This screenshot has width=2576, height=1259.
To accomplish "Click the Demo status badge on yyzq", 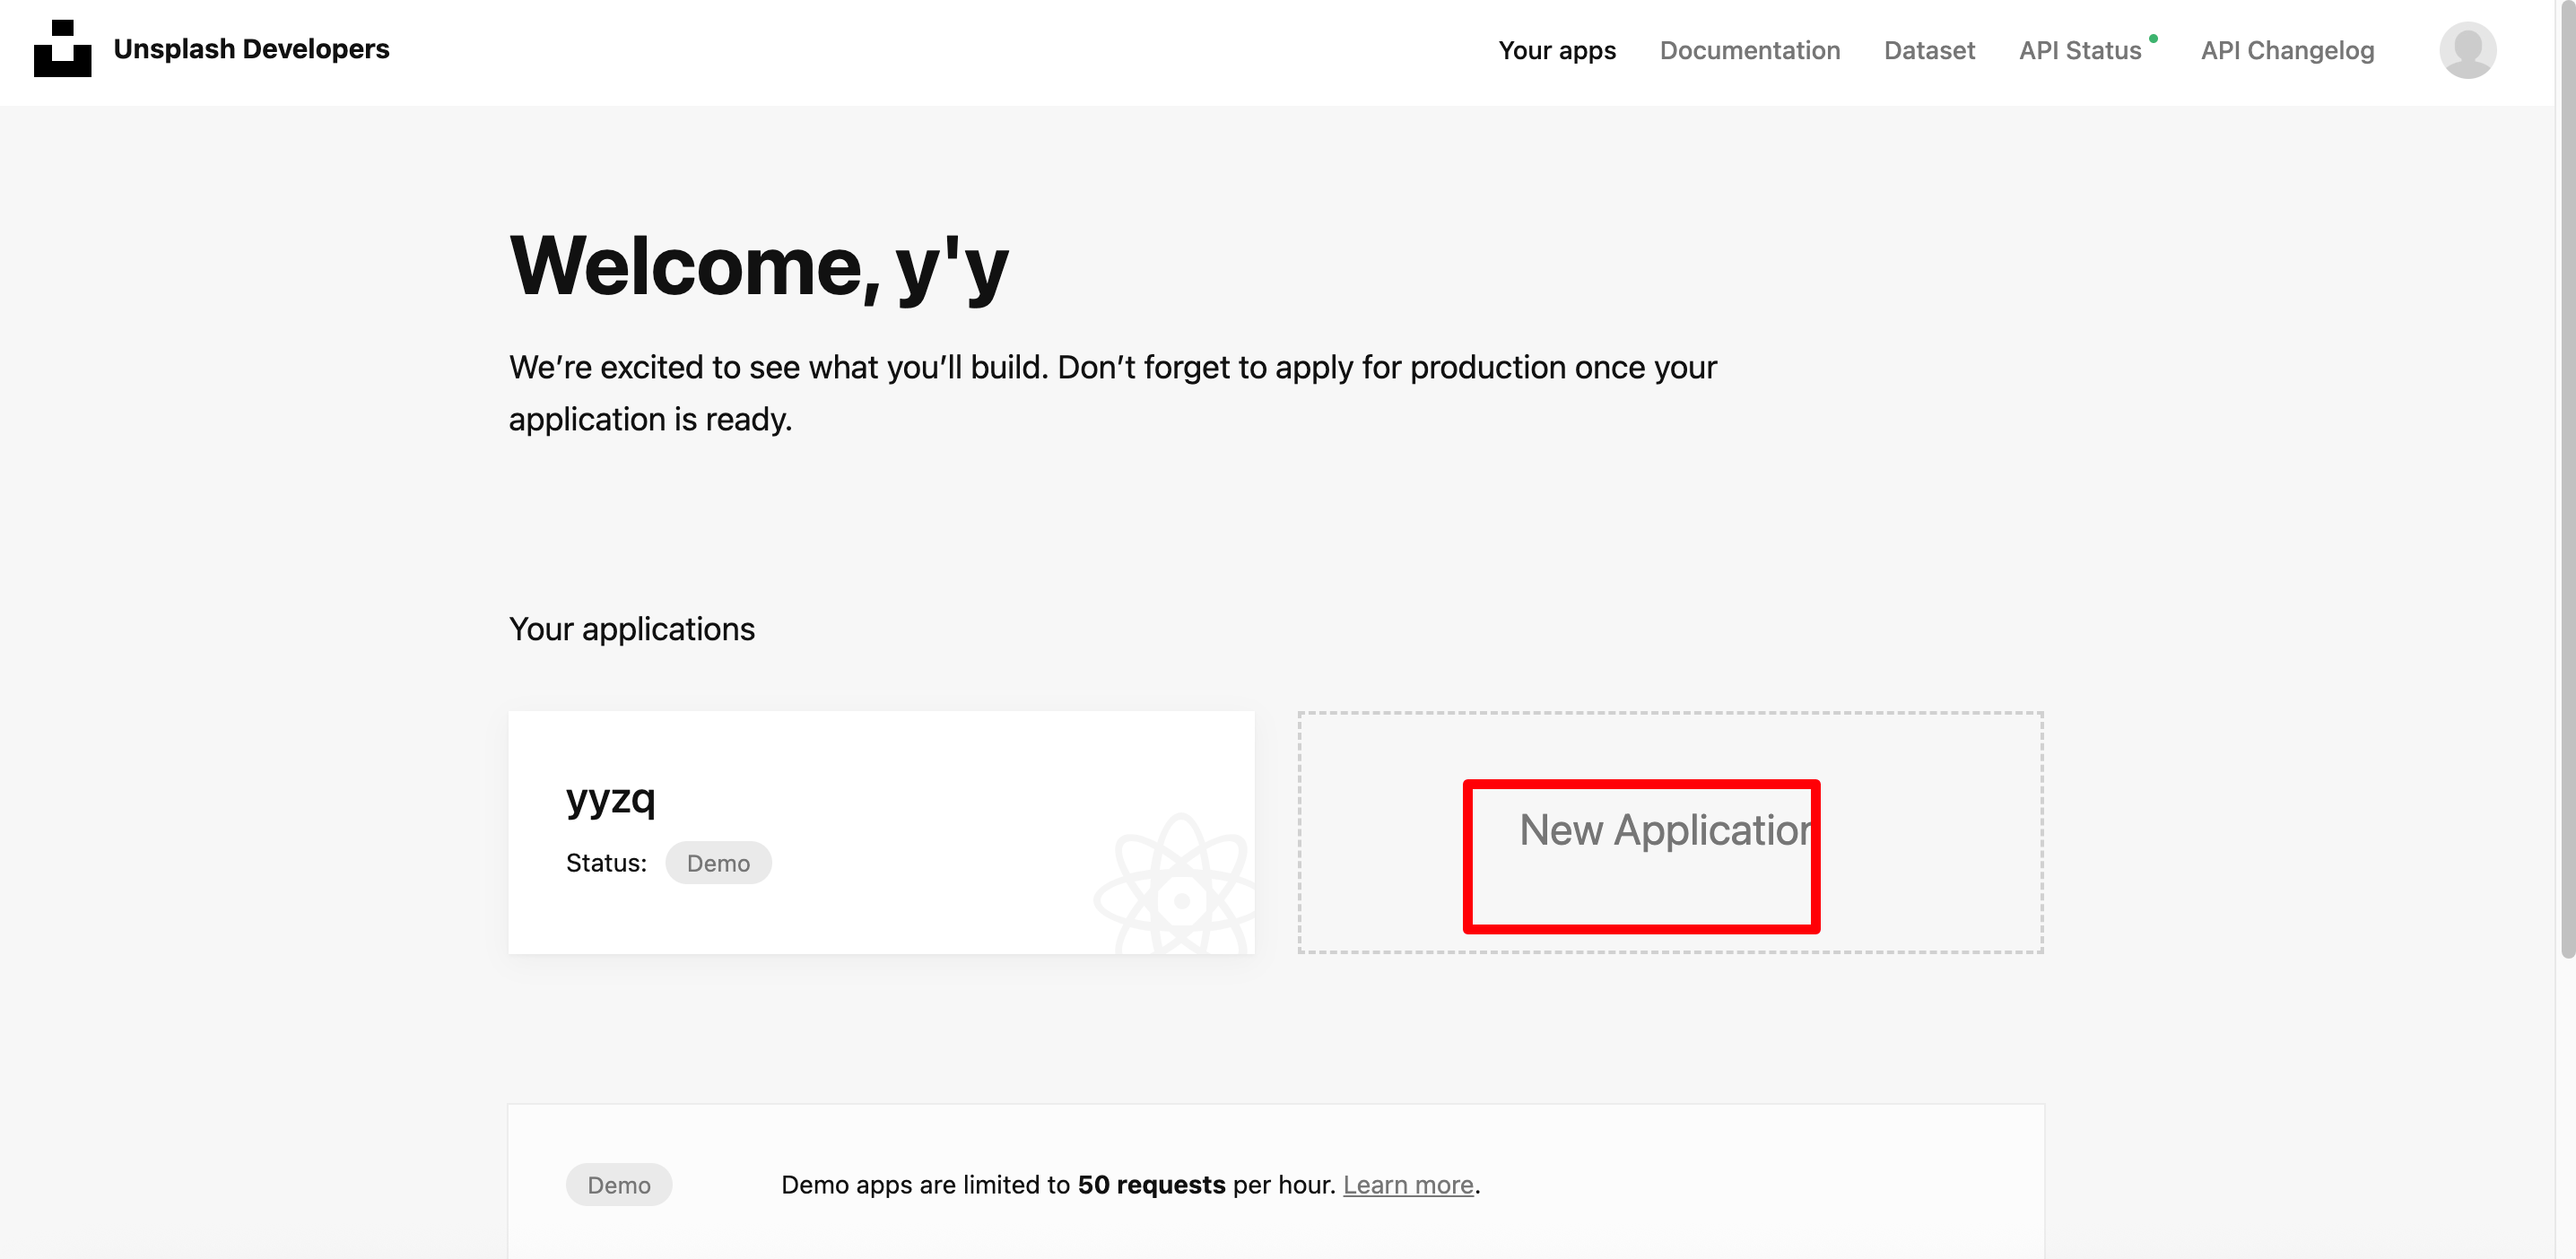I will 717,863.
